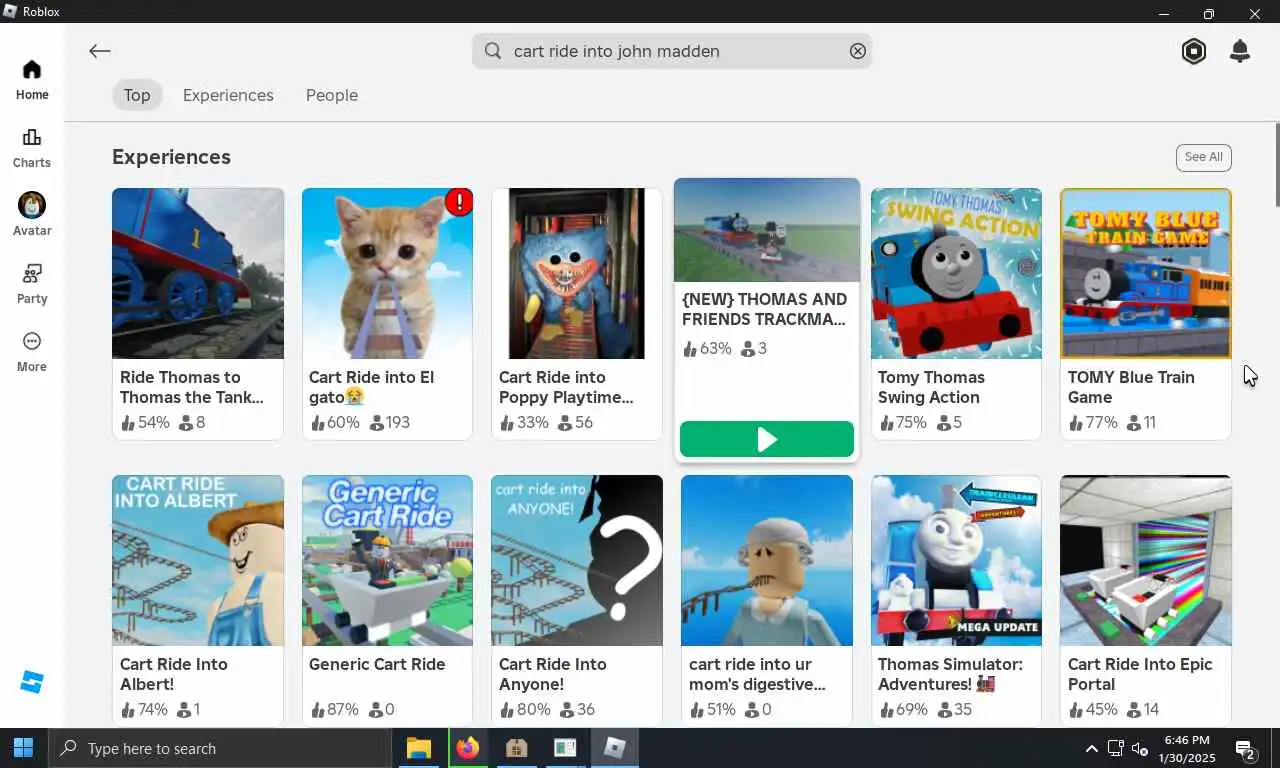Click the vertical scrollbar thumb
1280x768 pixels.
[x=1276, y=165]
